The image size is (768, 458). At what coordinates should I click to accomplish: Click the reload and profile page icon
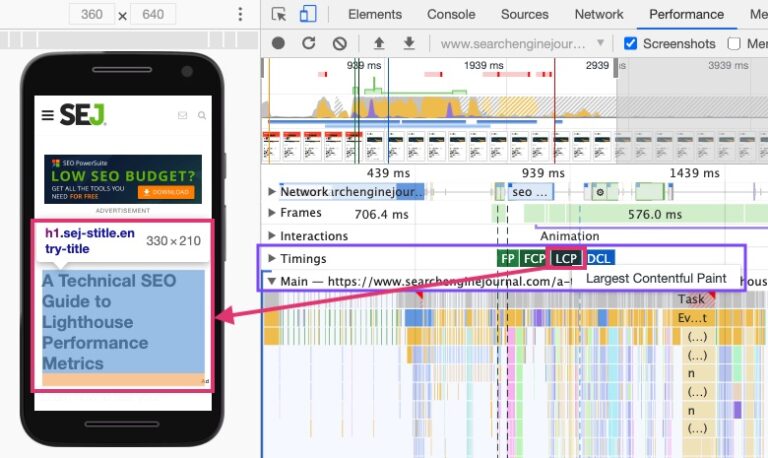point(309,43)
